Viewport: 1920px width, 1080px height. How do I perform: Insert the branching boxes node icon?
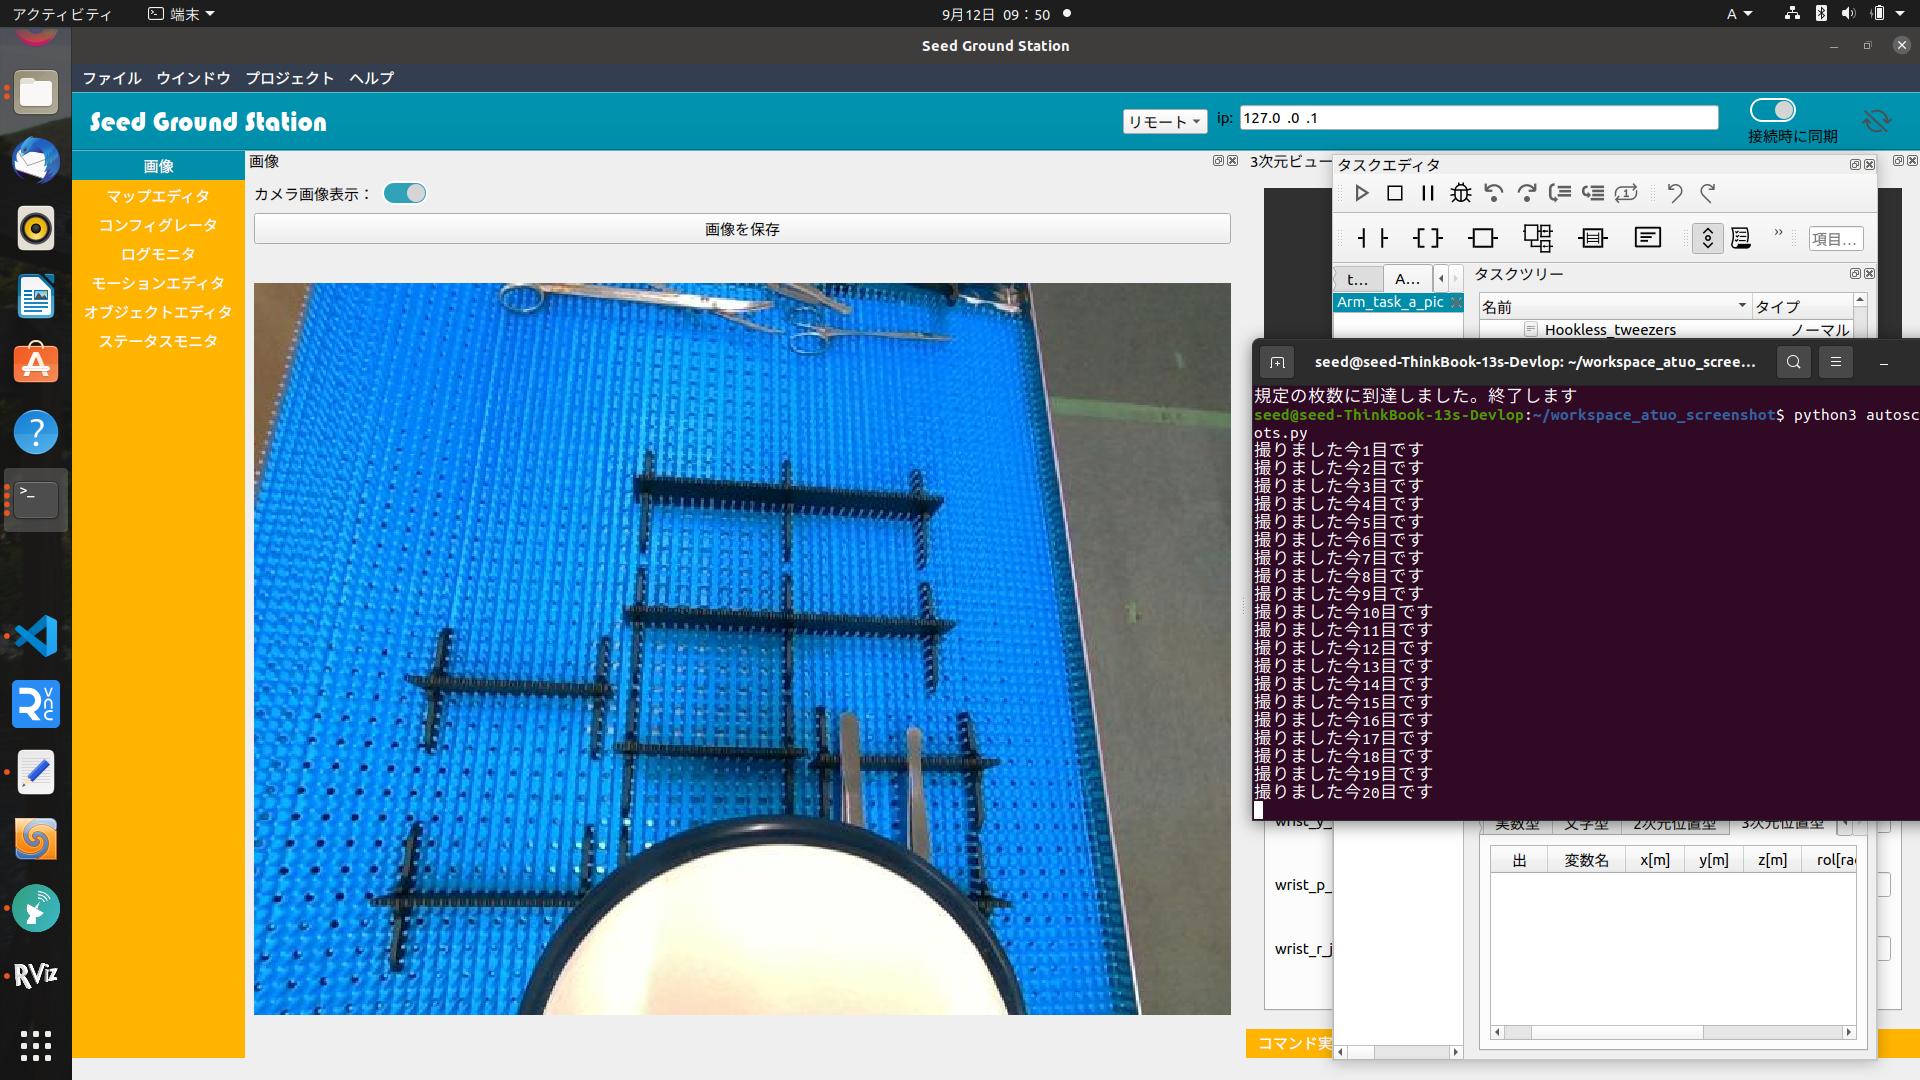[1538, 238]
